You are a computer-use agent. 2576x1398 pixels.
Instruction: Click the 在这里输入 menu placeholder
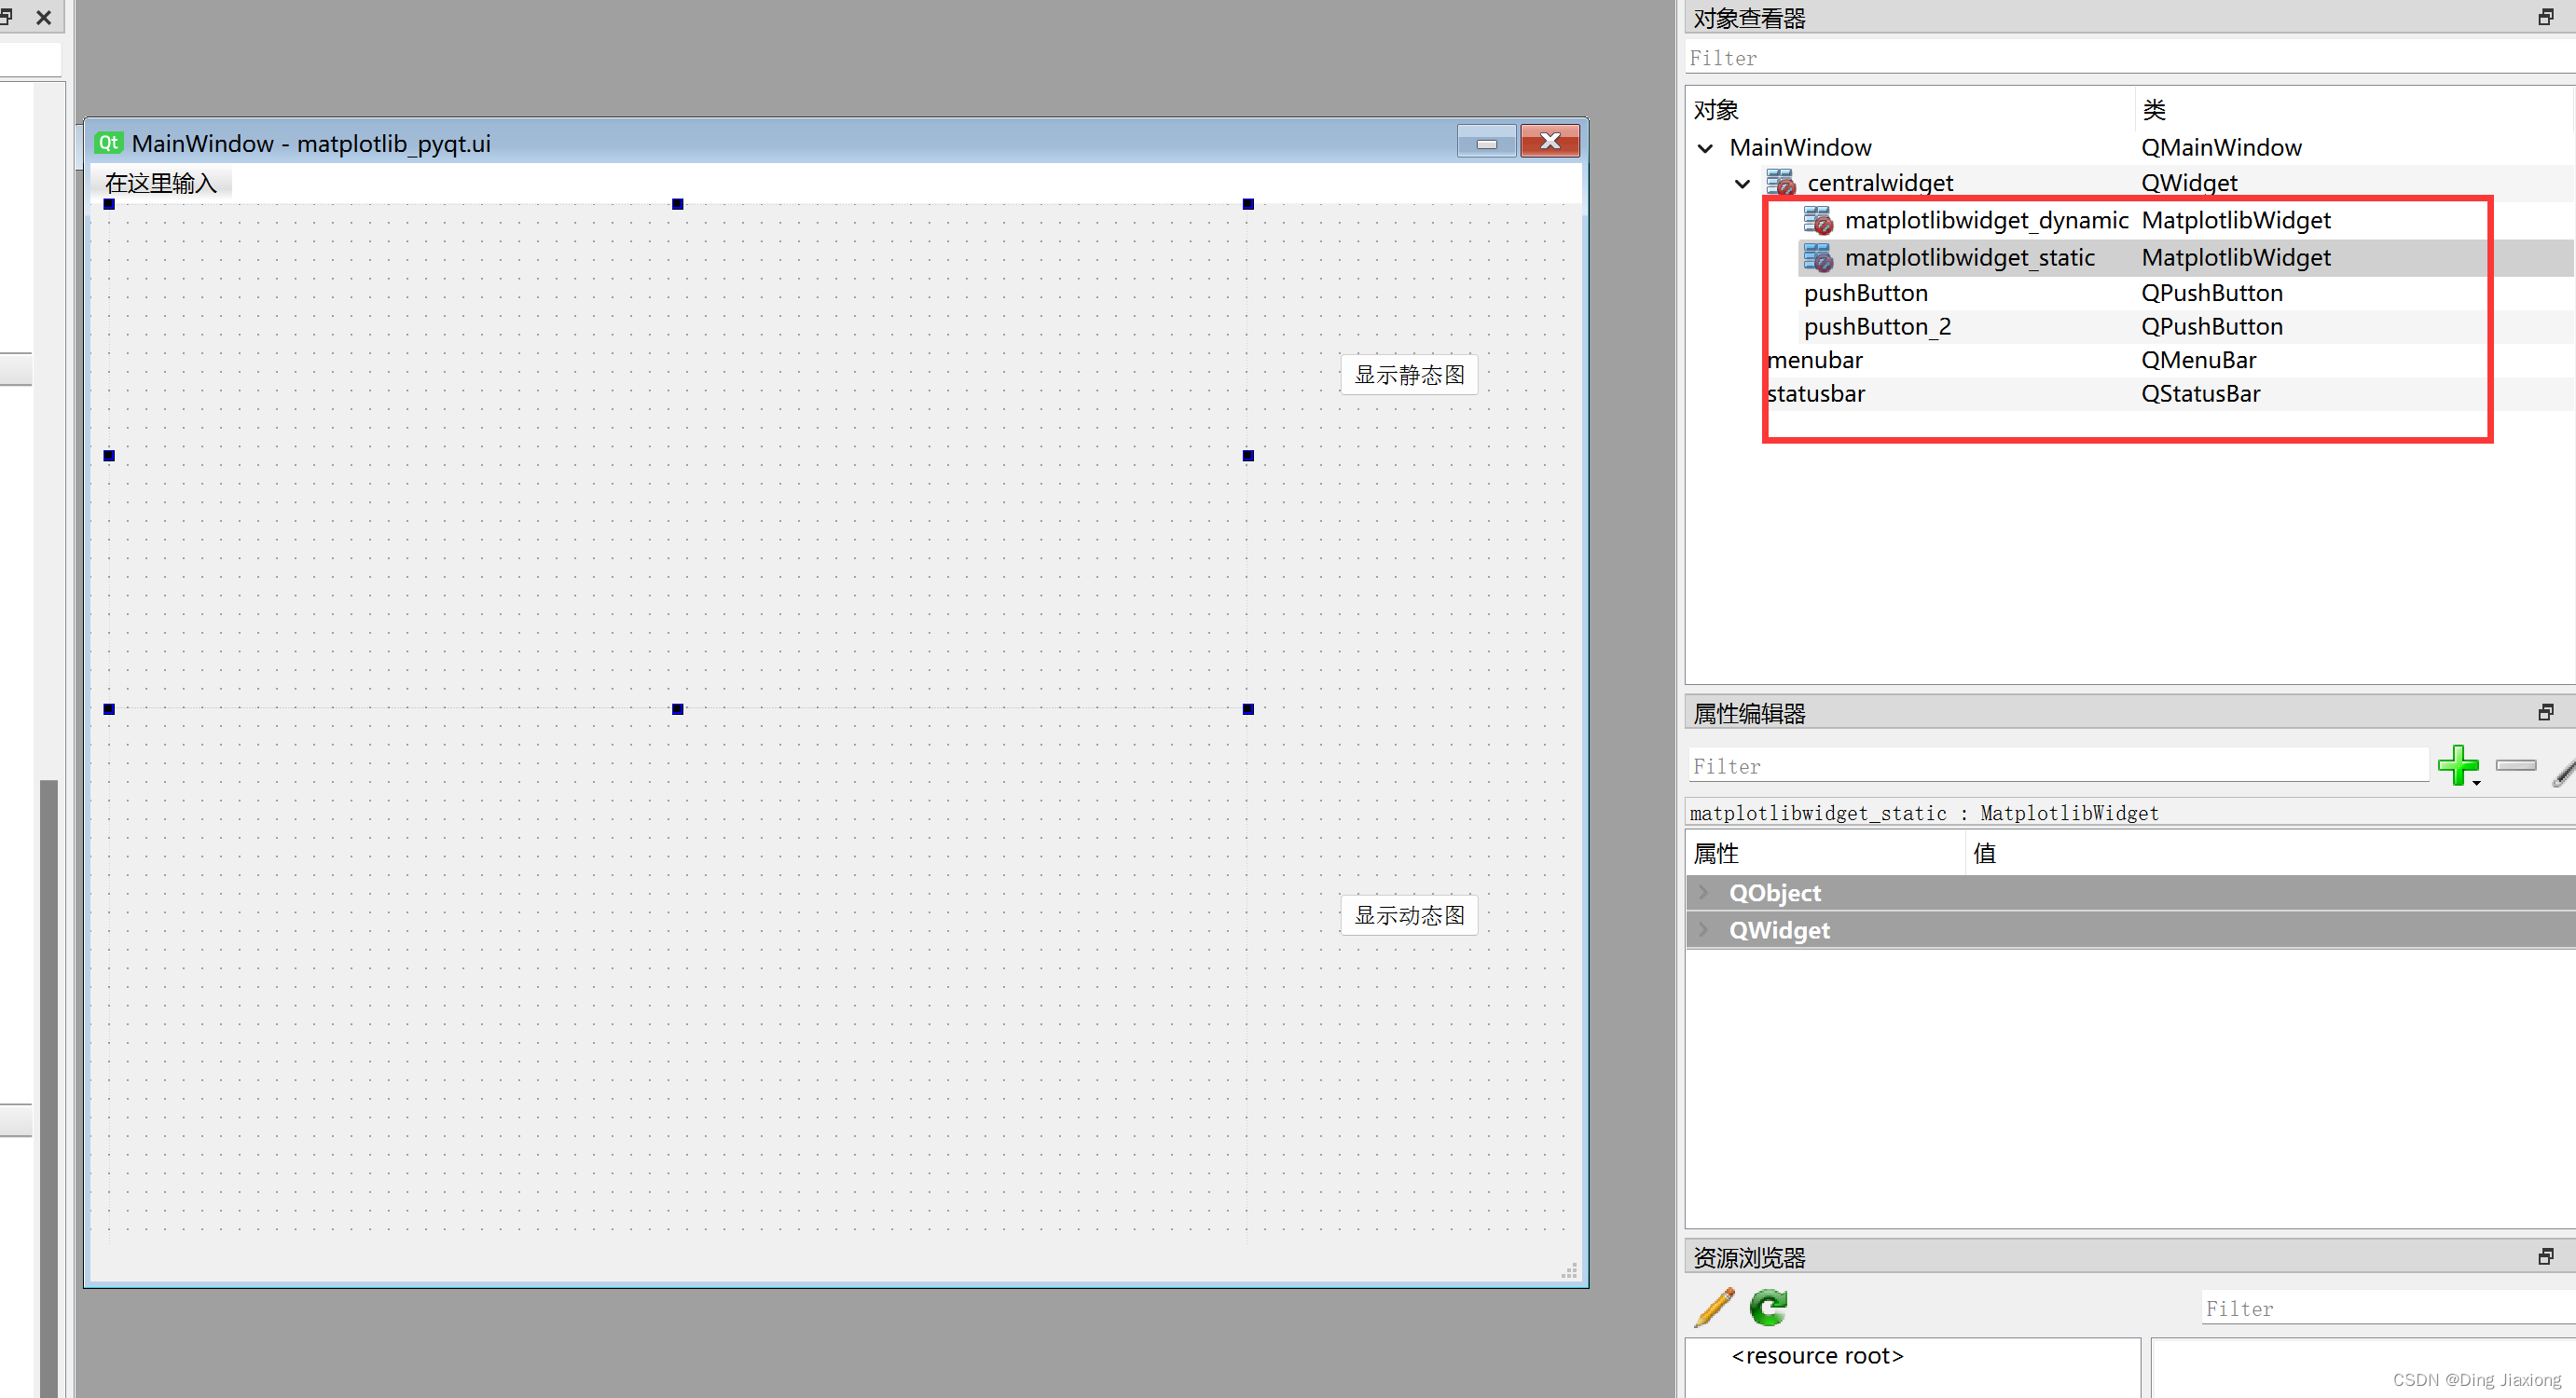[160, 183]
